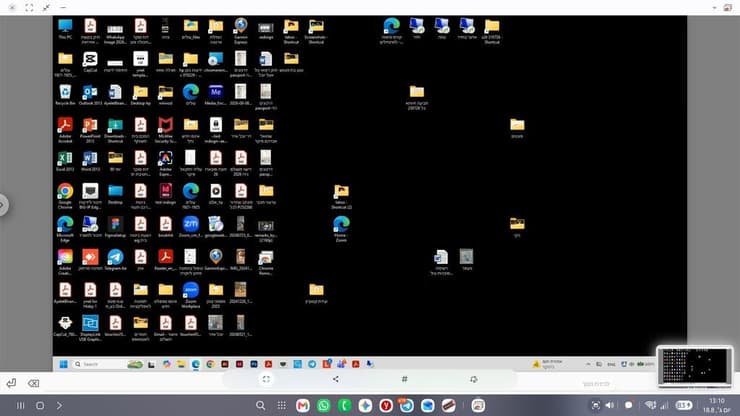Open Outlook 2013 desktop shortcut
The image size is (740, 416).
coord(90,95)
